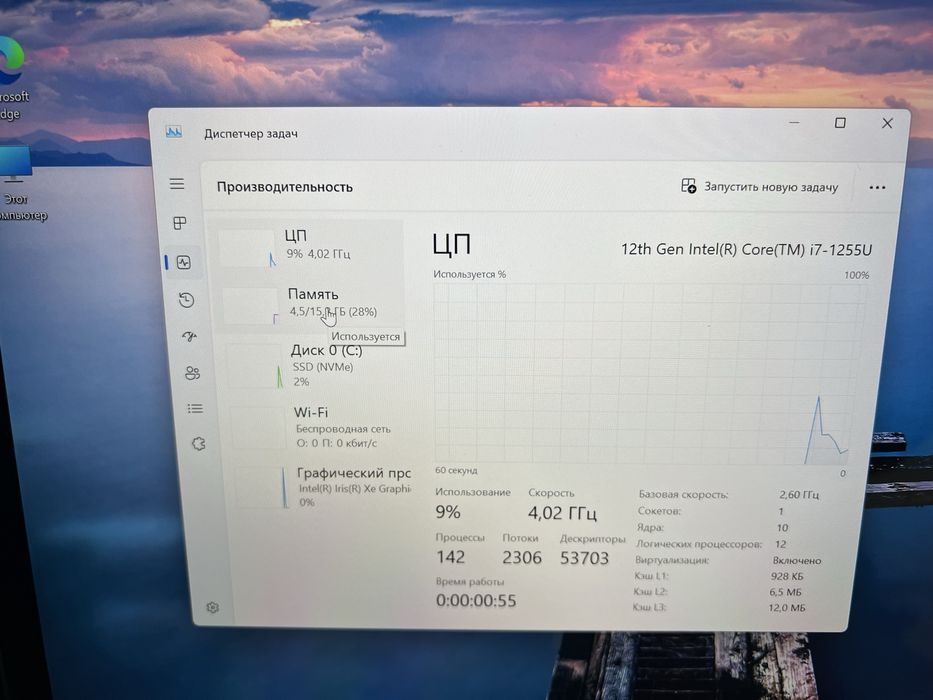Click the 9% usage value
Screen dimensions: 933x700
point(447,512)
